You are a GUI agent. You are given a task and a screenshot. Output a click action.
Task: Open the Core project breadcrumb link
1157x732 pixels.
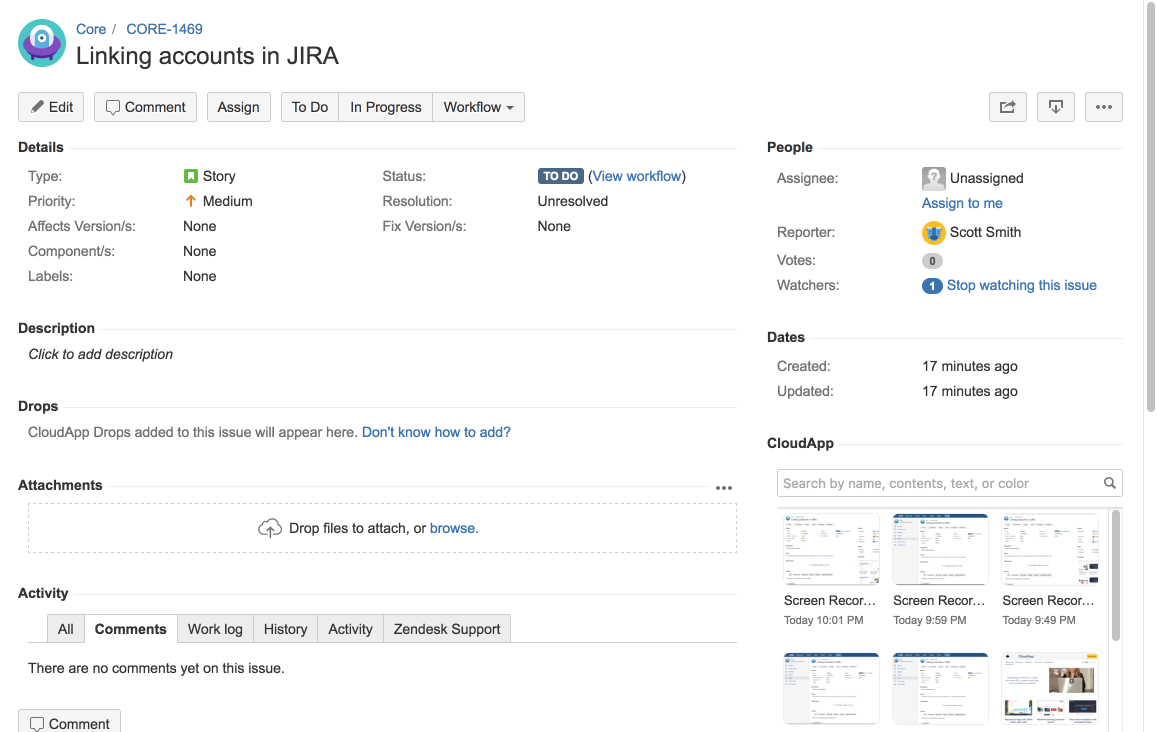coord(91,29)
